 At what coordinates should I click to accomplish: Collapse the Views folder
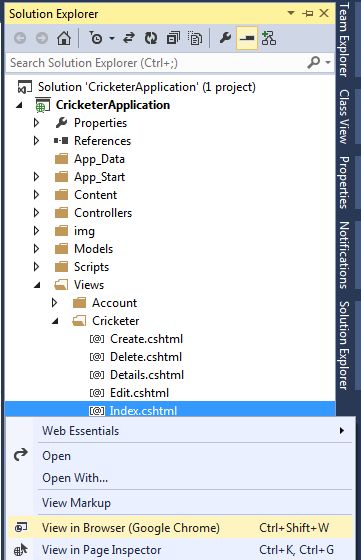[37, 285]
